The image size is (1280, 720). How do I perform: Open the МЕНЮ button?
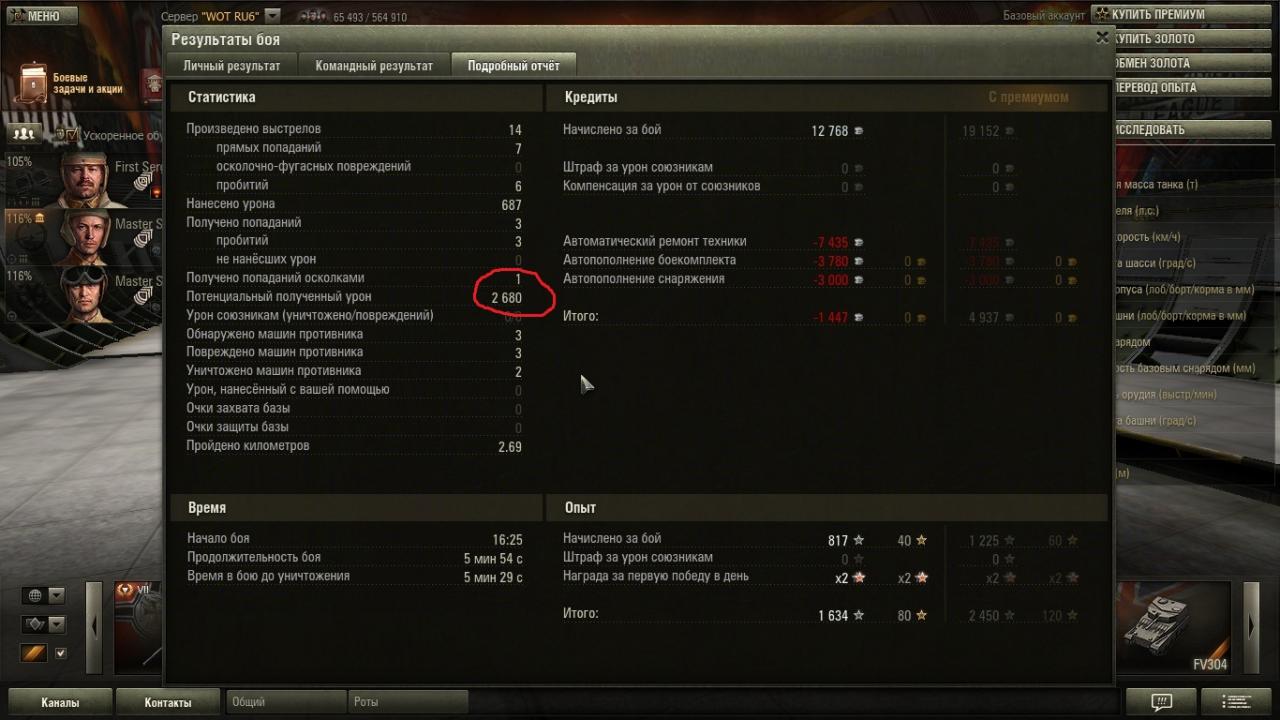click(x=40, y=16)
